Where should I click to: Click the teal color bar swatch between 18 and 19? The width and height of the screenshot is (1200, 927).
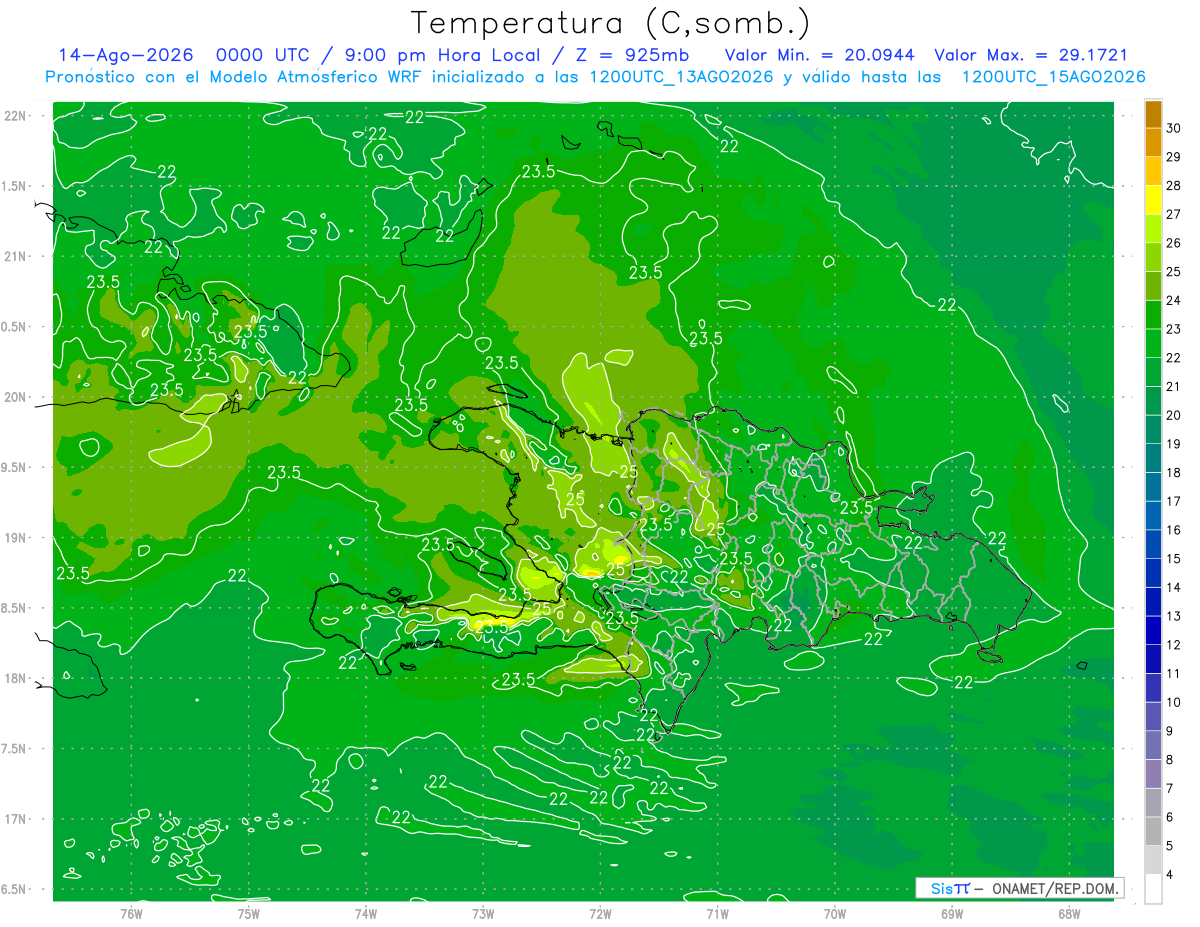1153,458
